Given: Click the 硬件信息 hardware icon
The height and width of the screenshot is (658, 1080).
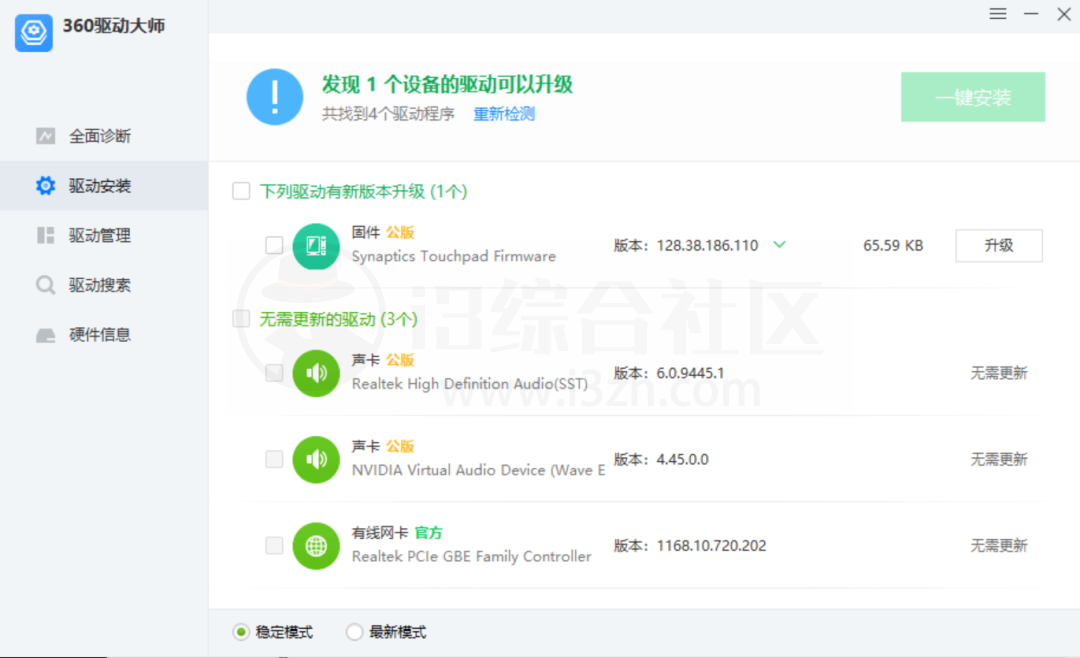Looking at the screenshot, I should click(45, 335).
